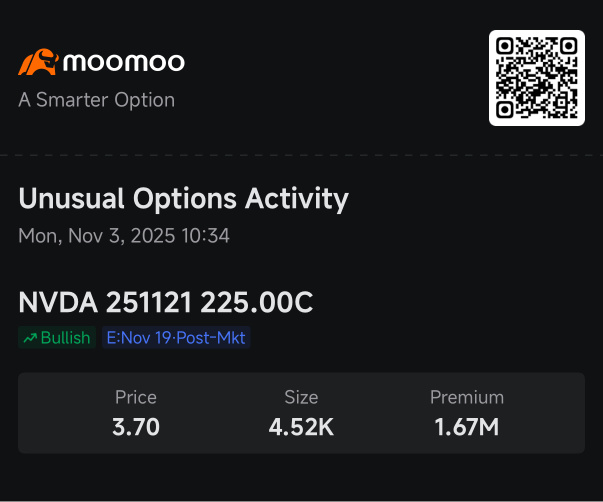Scan-click the QR code image

536,78
